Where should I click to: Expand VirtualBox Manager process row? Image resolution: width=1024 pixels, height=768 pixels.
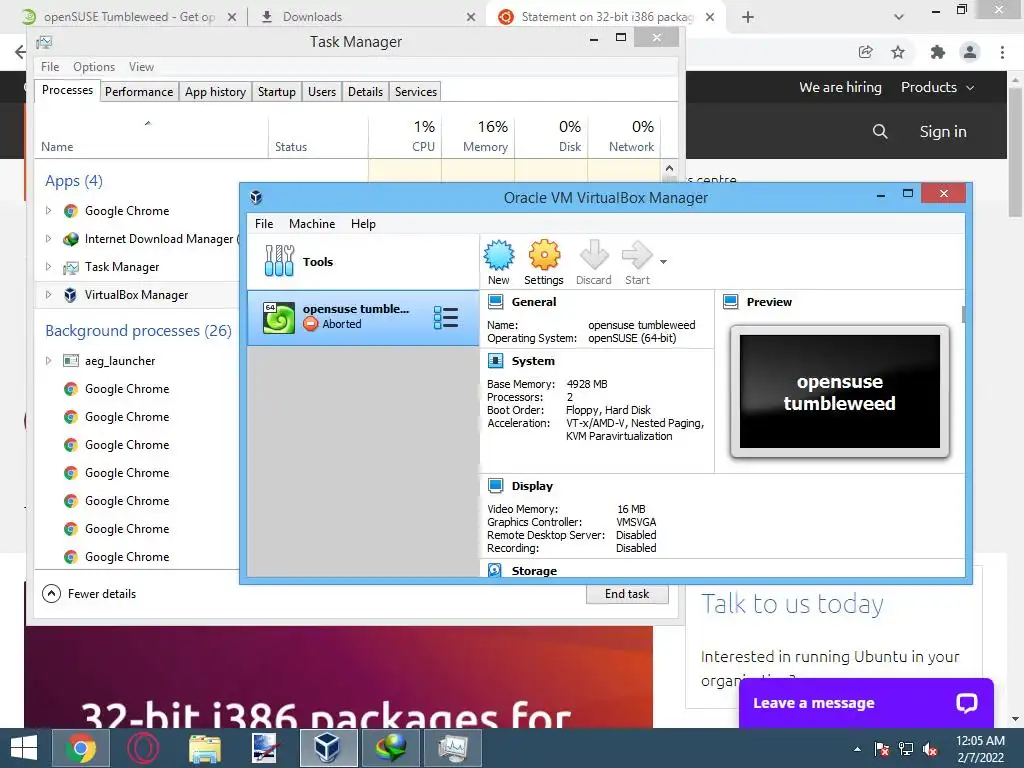48,295
